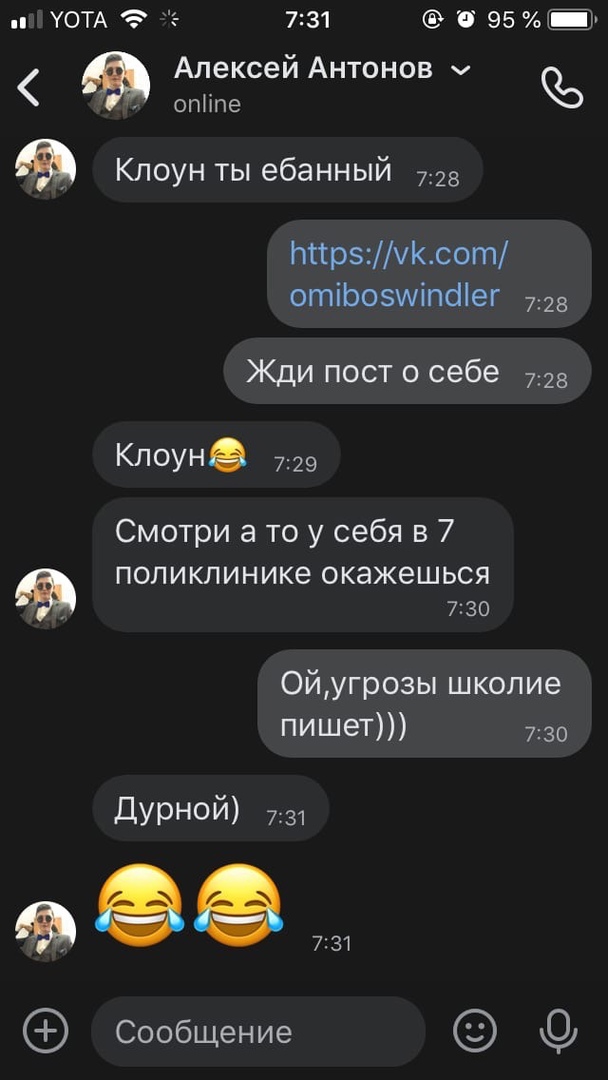Tap the 'Клоун' message with emoji
Image resolution: width=608 pixels, height=1080 pixels.
(x=216, y=455)
